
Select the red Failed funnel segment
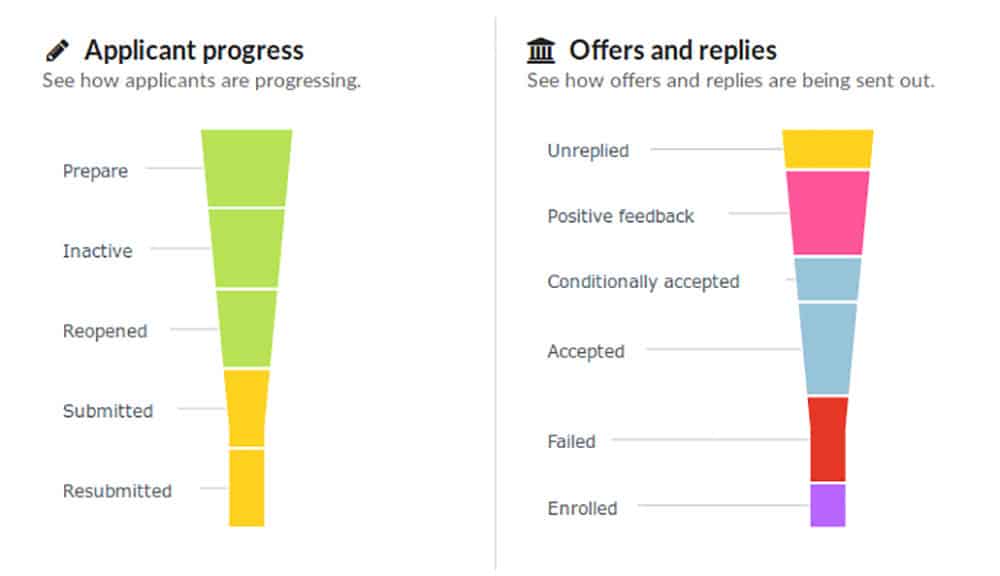pos(828,439)
